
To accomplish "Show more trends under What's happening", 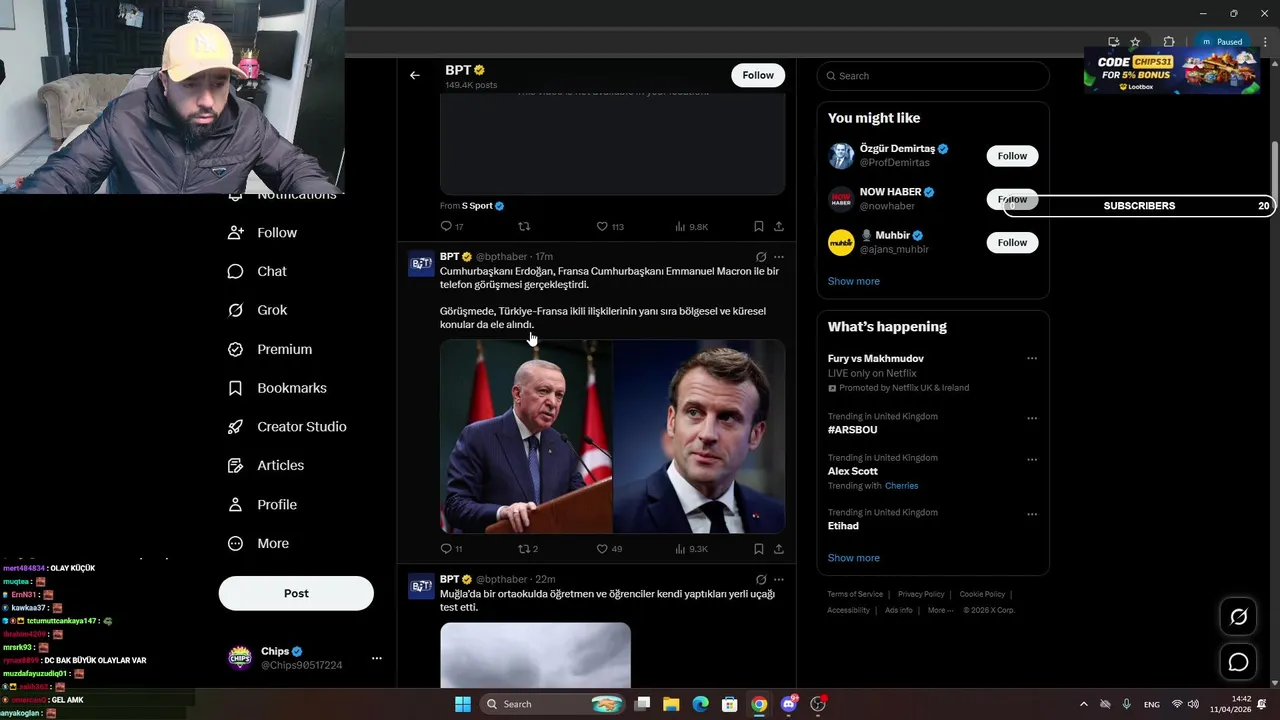I will 854,558.
